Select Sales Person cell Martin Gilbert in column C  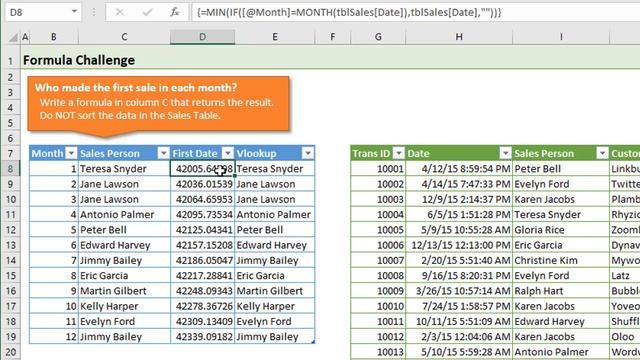click(124, 291)
